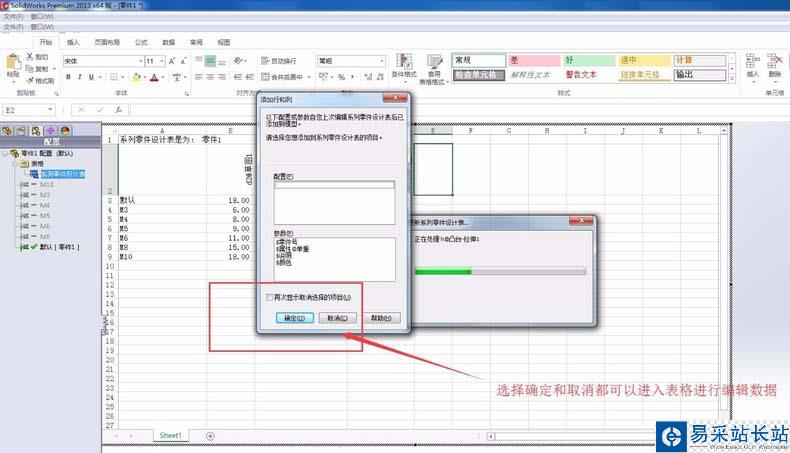Click 确定 button in 添加行和列 dialog

[x=295, y=318]
